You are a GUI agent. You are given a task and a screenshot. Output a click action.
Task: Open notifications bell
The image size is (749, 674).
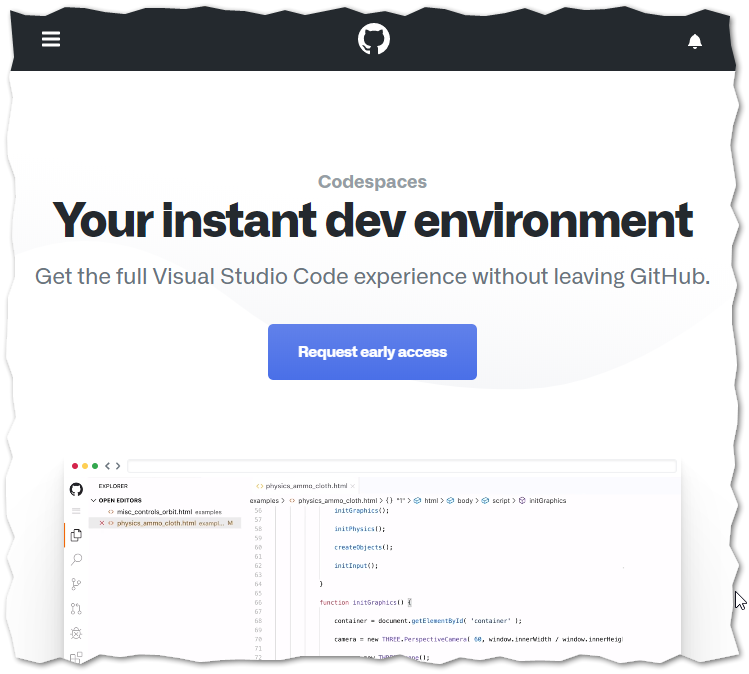(695, 41)
